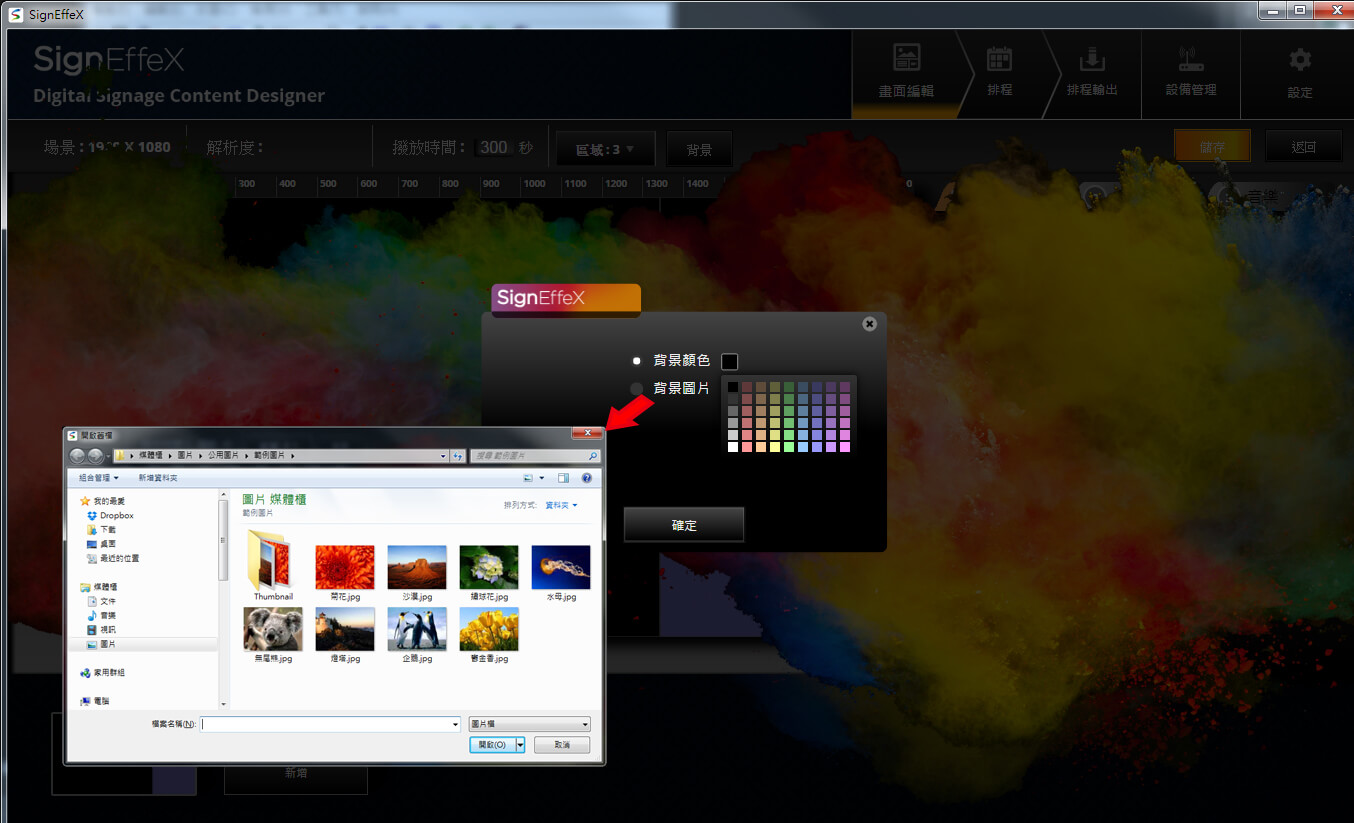This screenshot has height=823, width=1354.
Task: Open the 排列方式 資料夾 arrangement dropdown
Action: coord(560,505)
